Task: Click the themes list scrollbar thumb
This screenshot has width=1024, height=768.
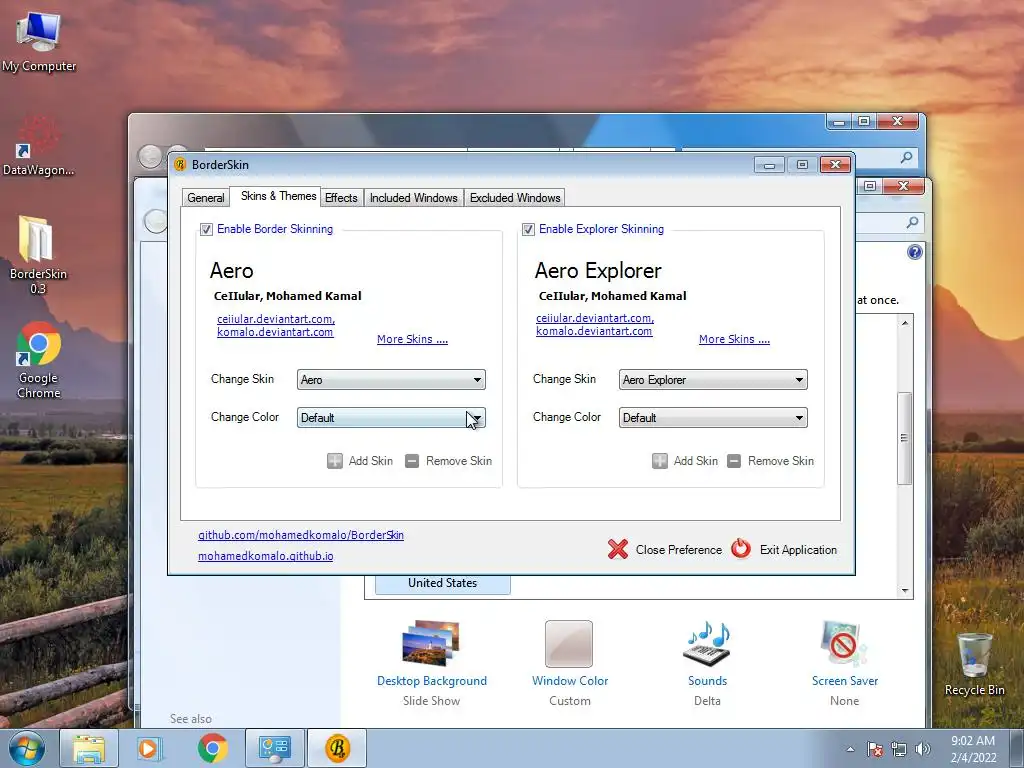Action: point(904,438)
